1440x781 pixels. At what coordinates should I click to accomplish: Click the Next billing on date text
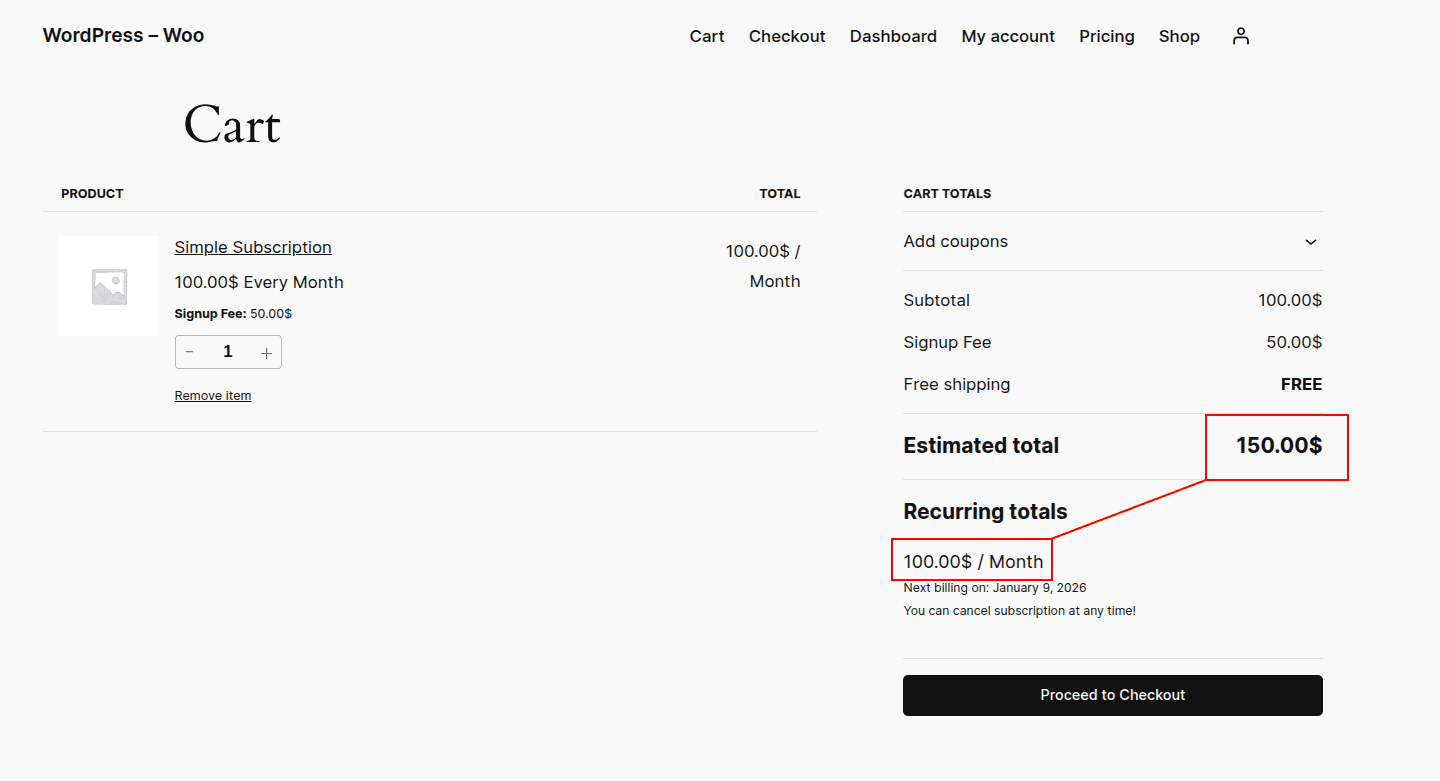click(x=994, y=588)
